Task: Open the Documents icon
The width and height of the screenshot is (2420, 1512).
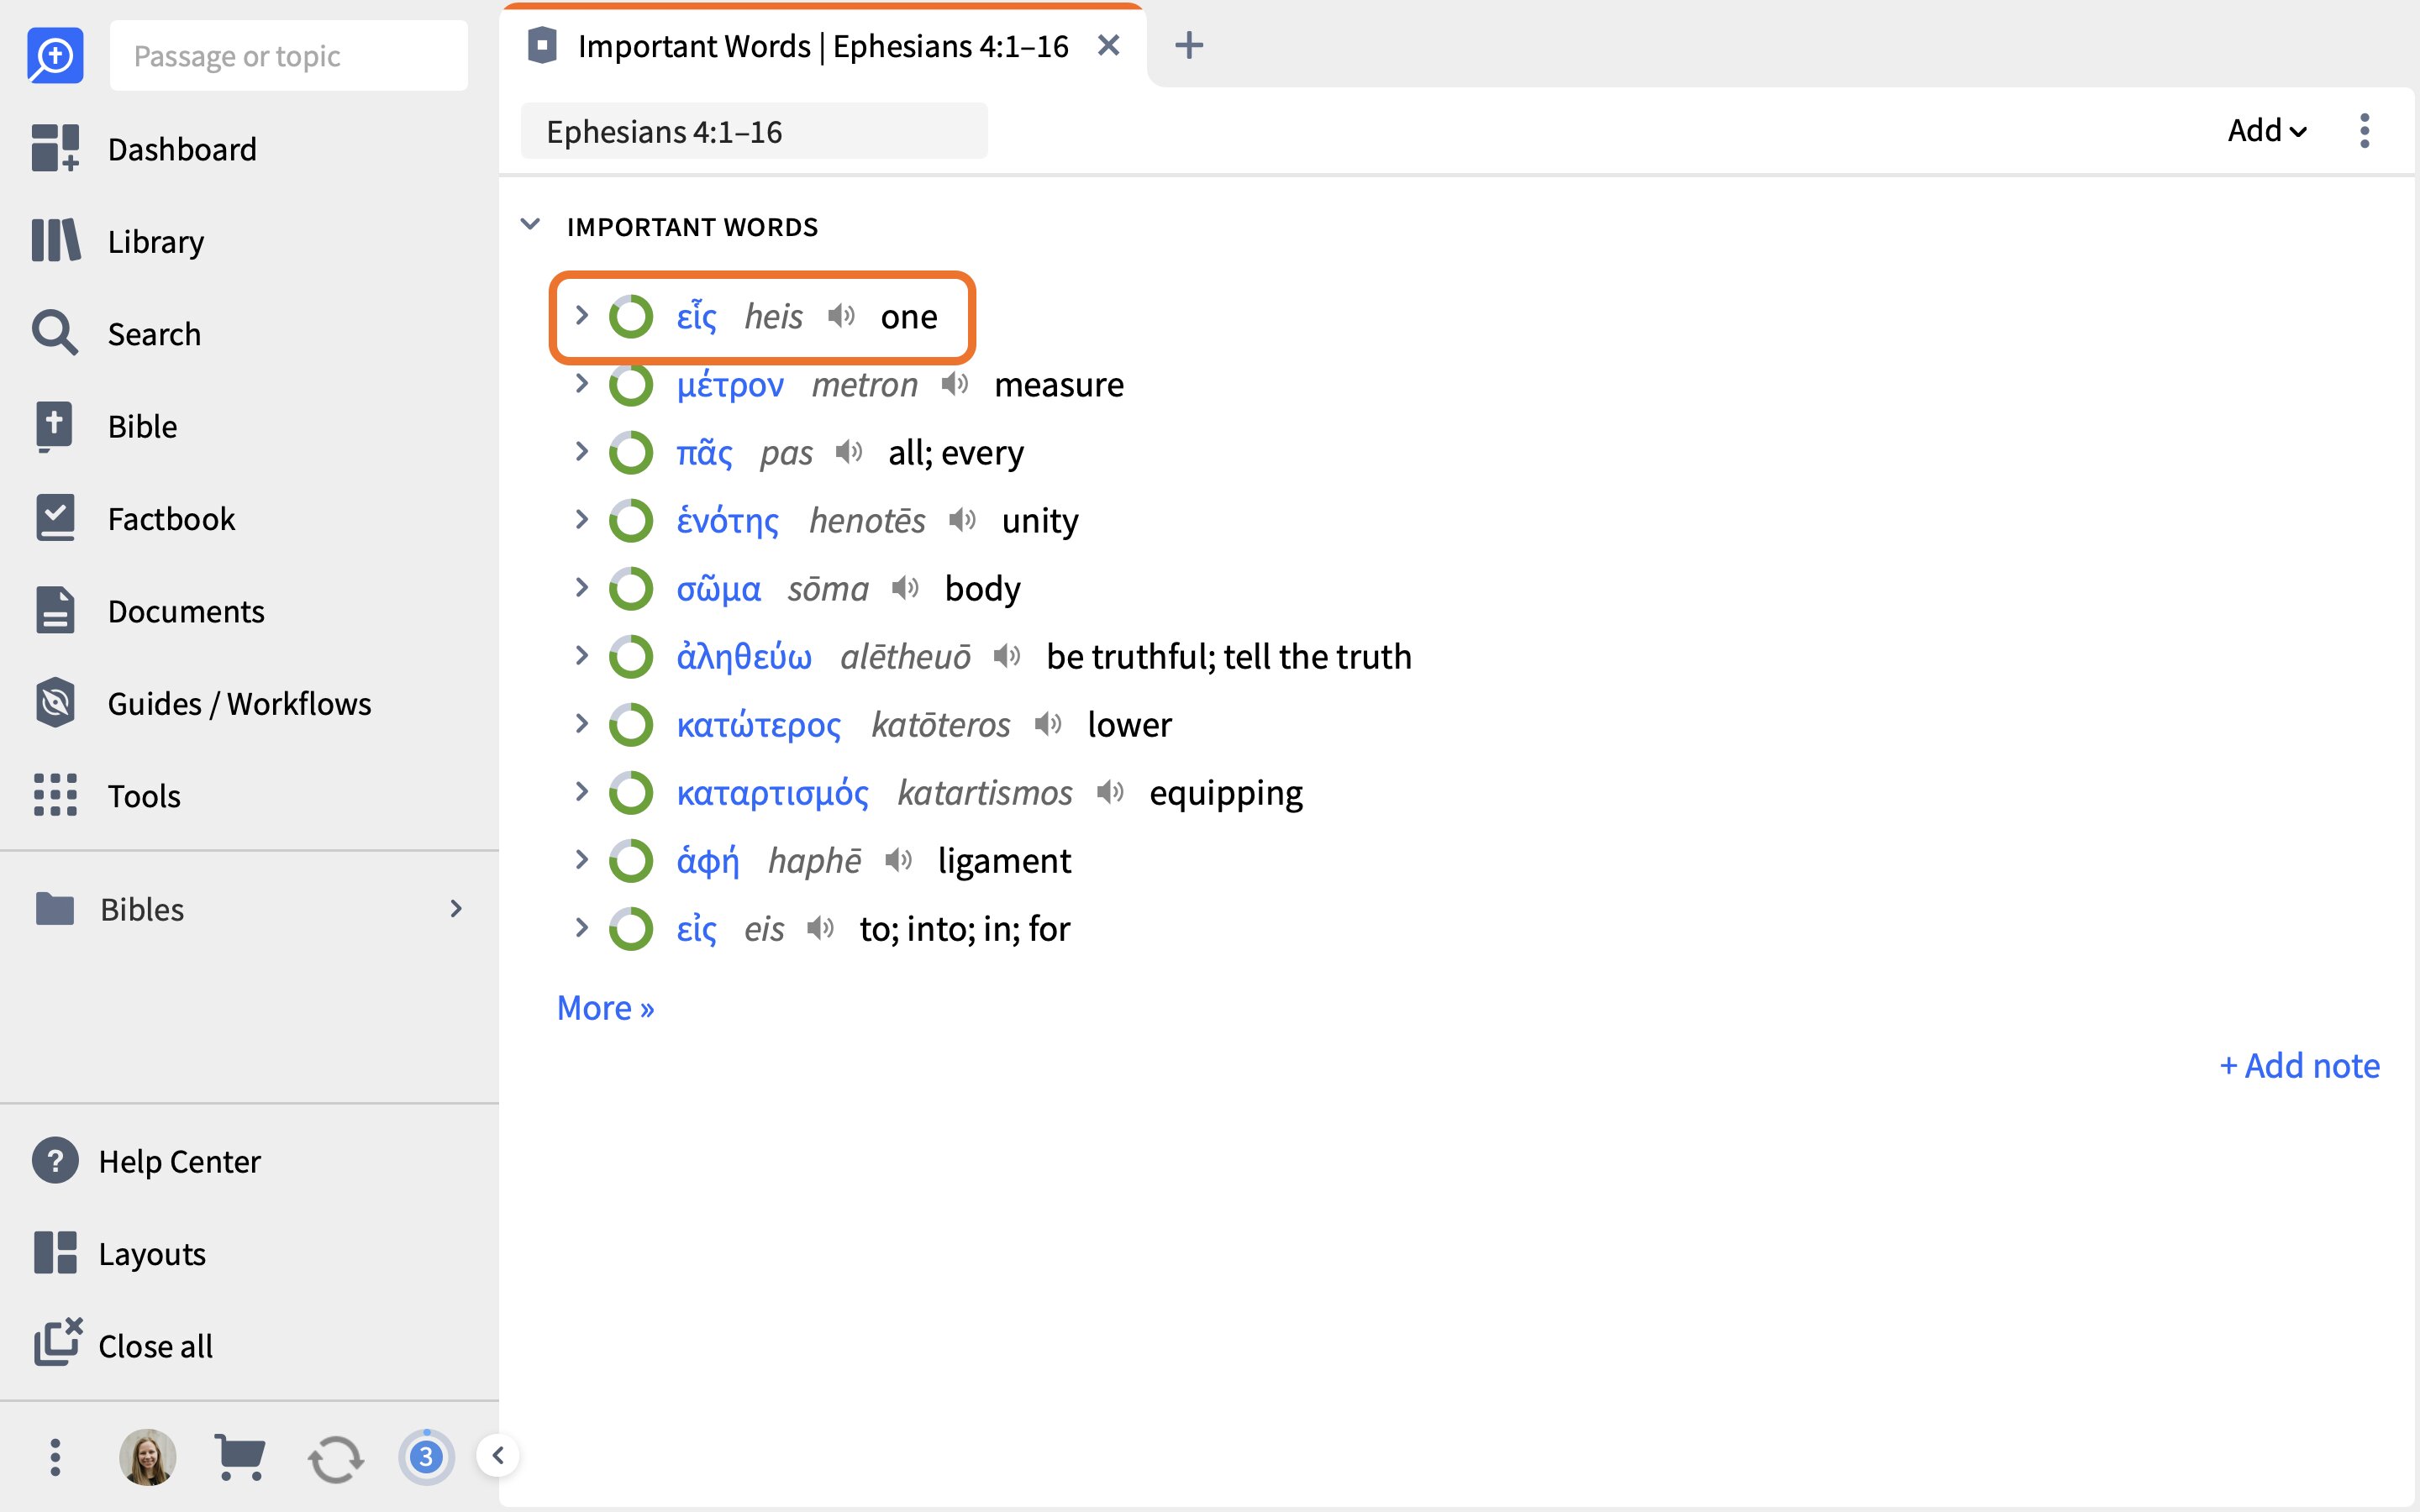Action: click(55, 610)
